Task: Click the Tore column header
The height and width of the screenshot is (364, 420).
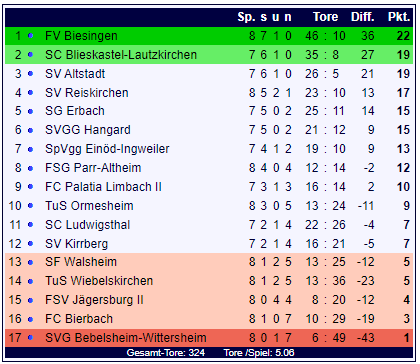Action: pos(325,17)
